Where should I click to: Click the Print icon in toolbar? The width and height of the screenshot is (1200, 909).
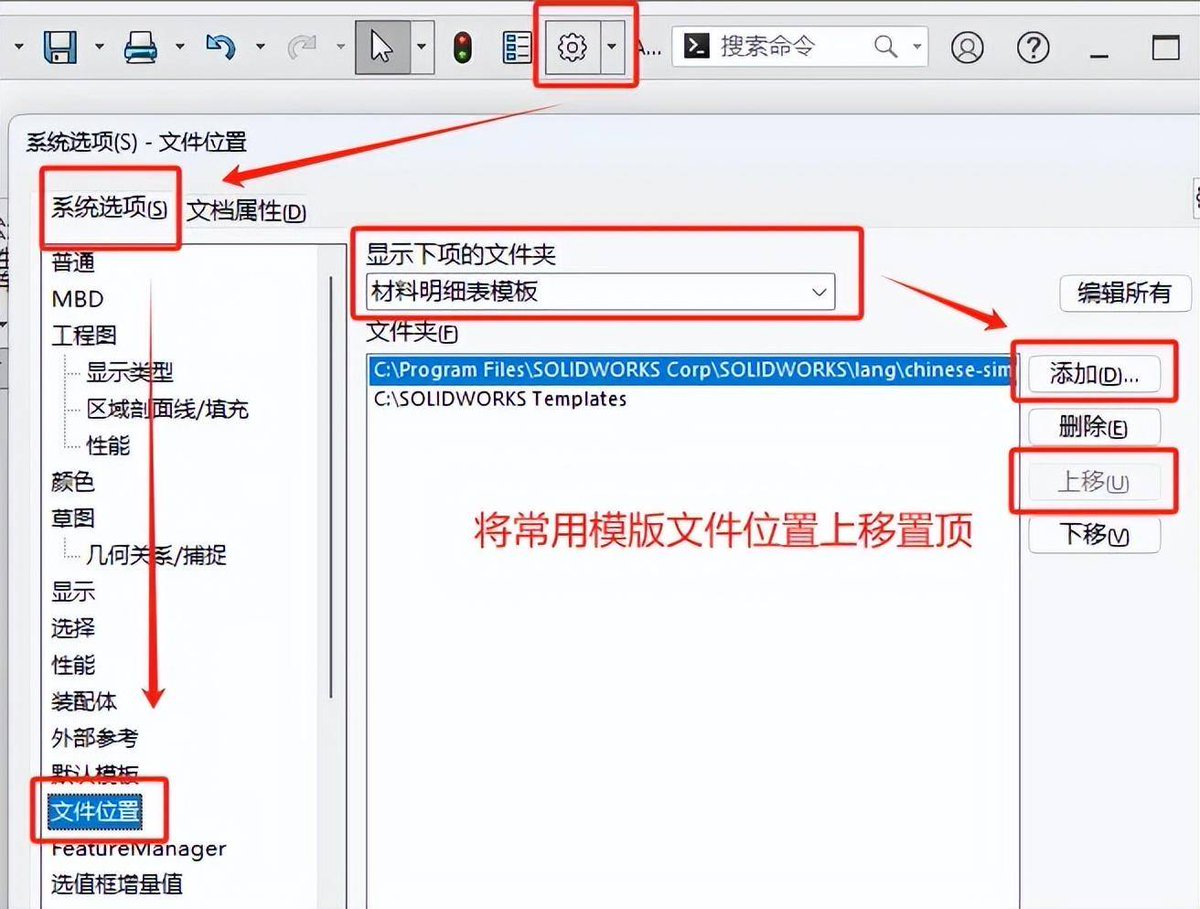pos(142,47)
